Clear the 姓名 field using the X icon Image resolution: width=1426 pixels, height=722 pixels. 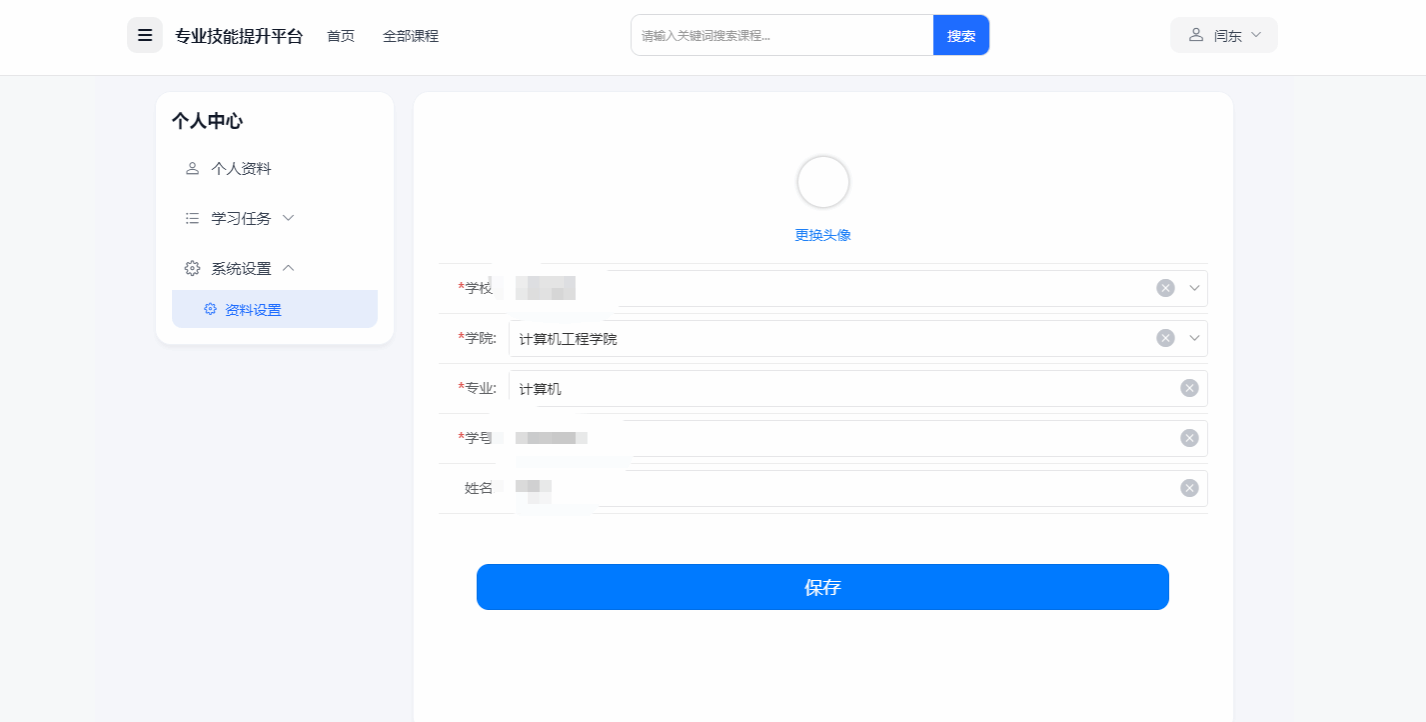1189,488
